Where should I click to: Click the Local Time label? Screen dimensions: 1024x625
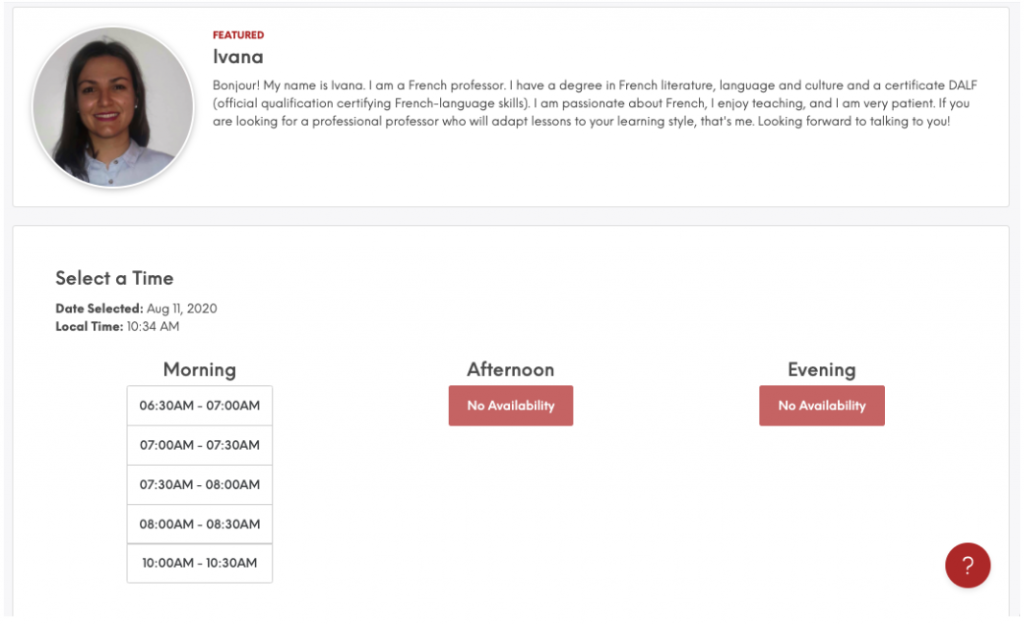point(89,327)
